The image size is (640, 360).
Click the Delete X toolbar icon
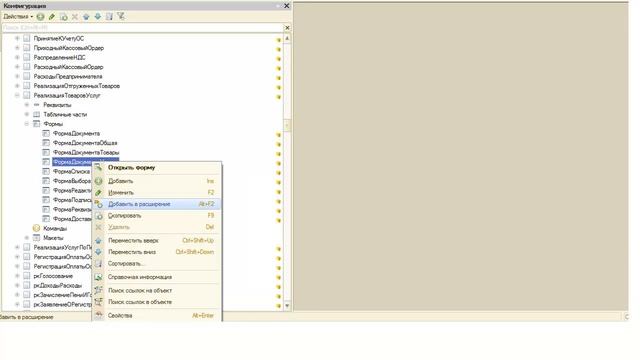(x=75, y=17)
